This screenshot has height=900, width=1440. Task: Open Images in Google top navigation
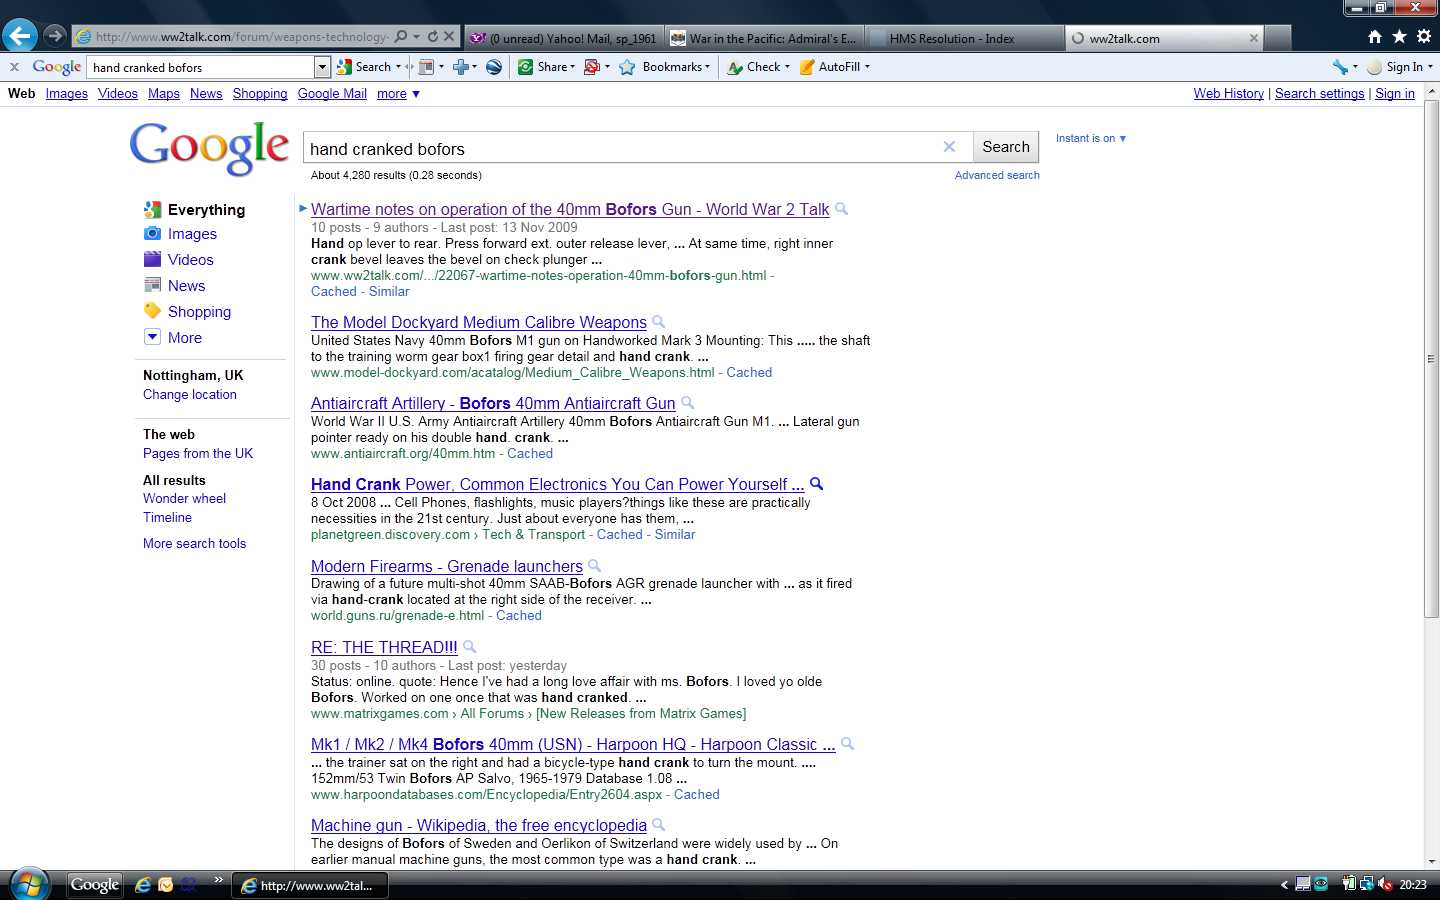67,93
